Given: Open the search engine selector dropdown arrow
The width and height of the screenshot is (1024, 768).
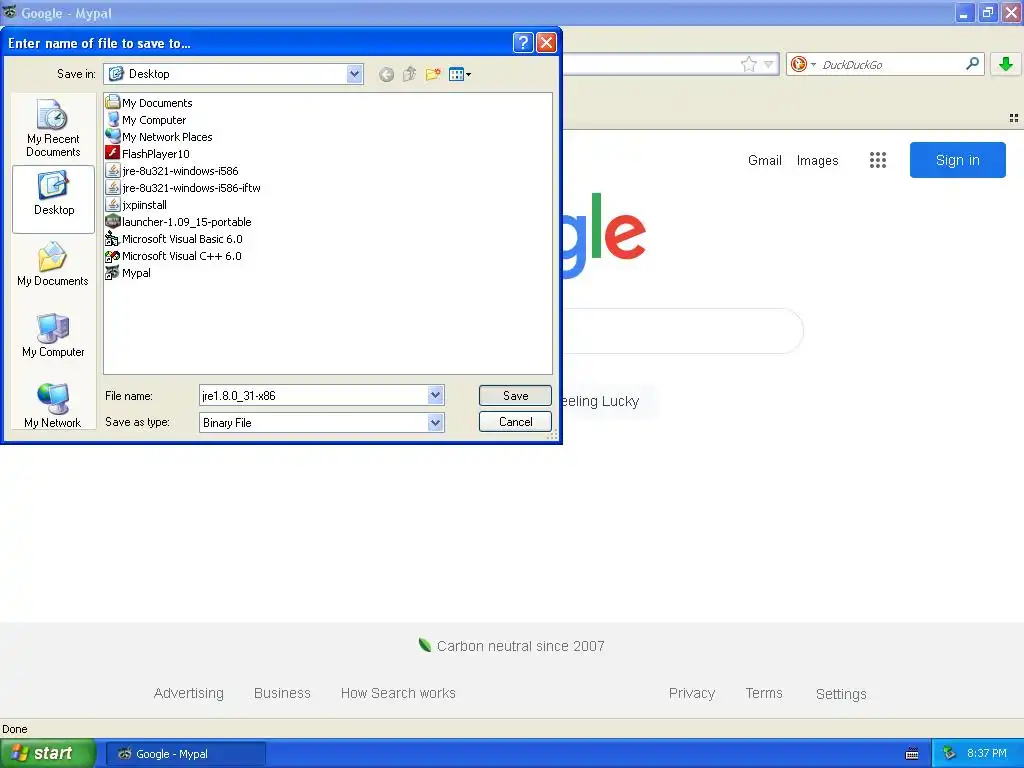Looking at the screenshot, I should 813,64.
